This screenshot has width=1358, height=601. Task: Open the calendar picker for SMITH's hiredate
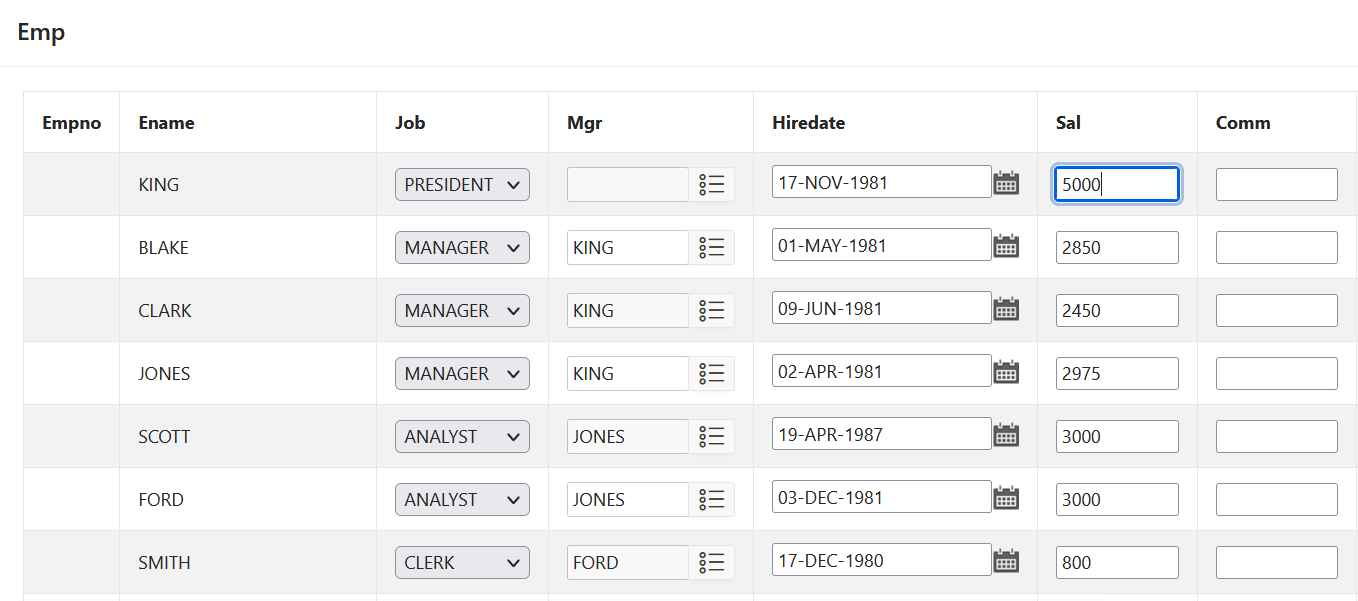click(x=1007, y=560)
